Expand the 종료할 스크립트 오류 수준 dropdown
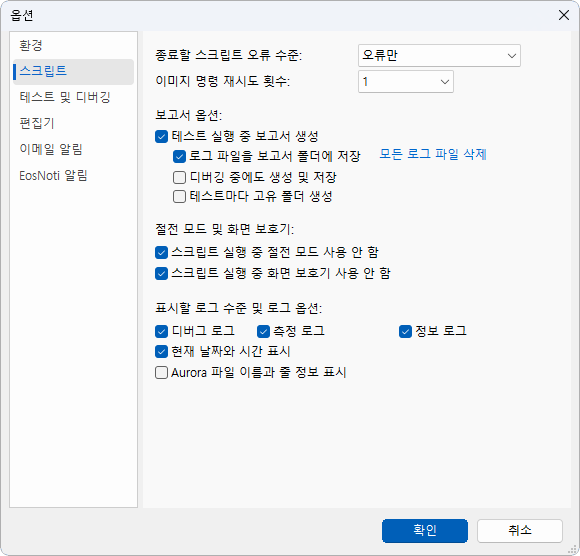This screenshot has height=556, width=580. (439, 55)
